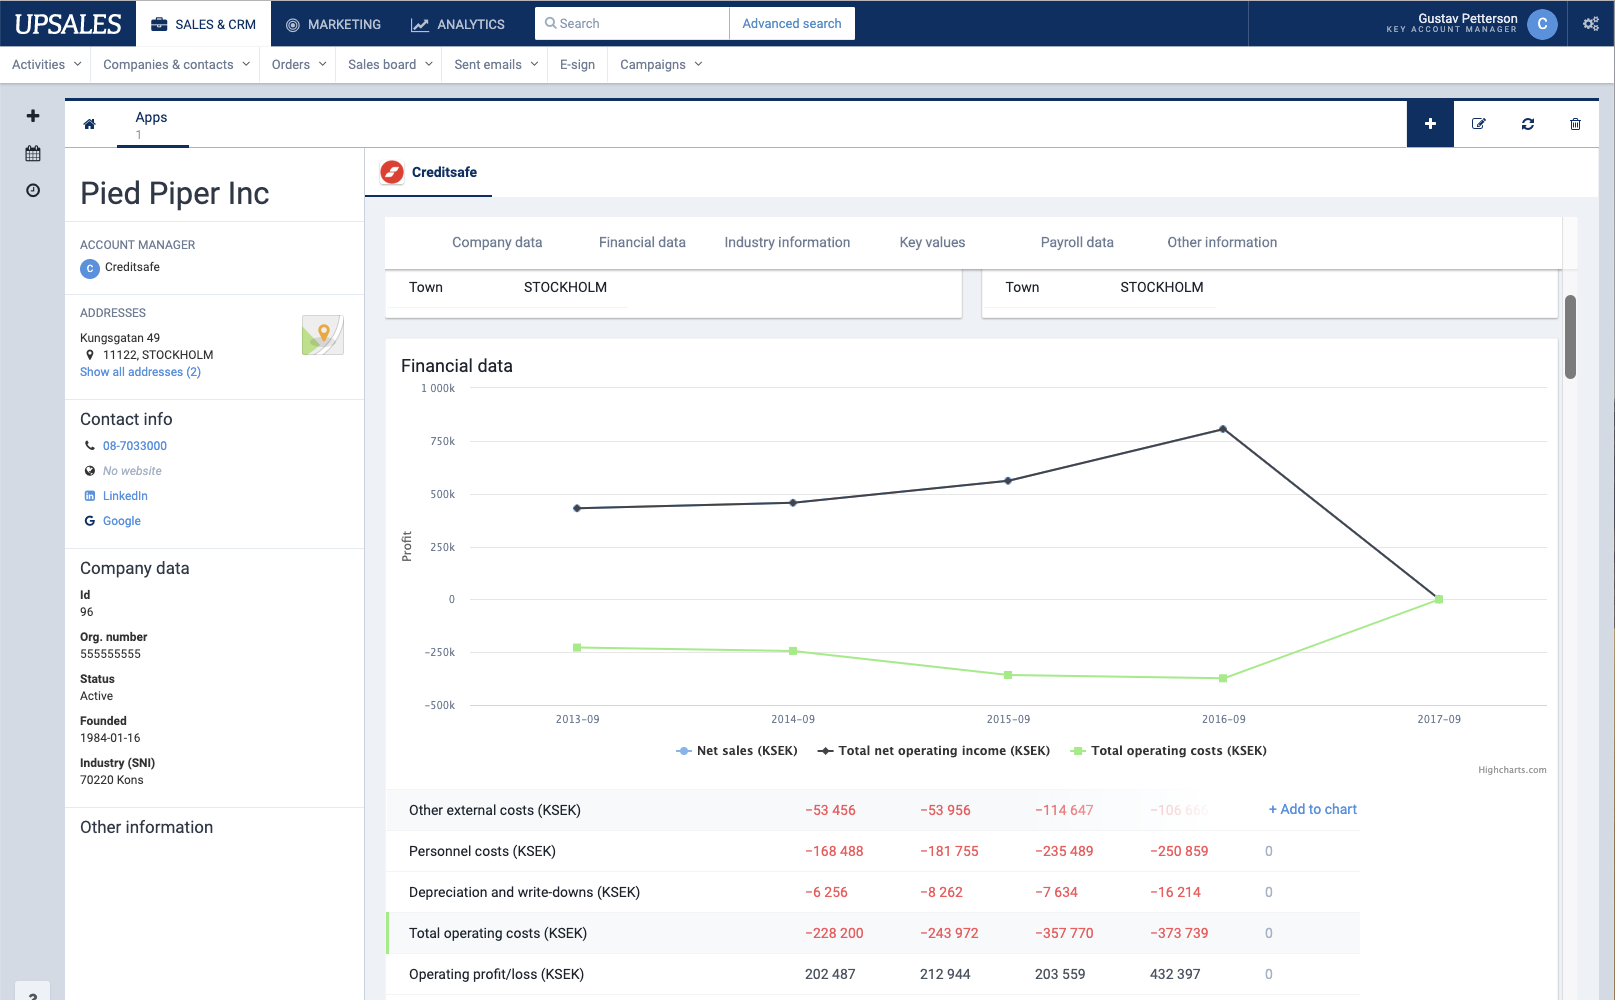1615x1000 pixels.
Task: Click Advanced search button
Action: point(792,23)
